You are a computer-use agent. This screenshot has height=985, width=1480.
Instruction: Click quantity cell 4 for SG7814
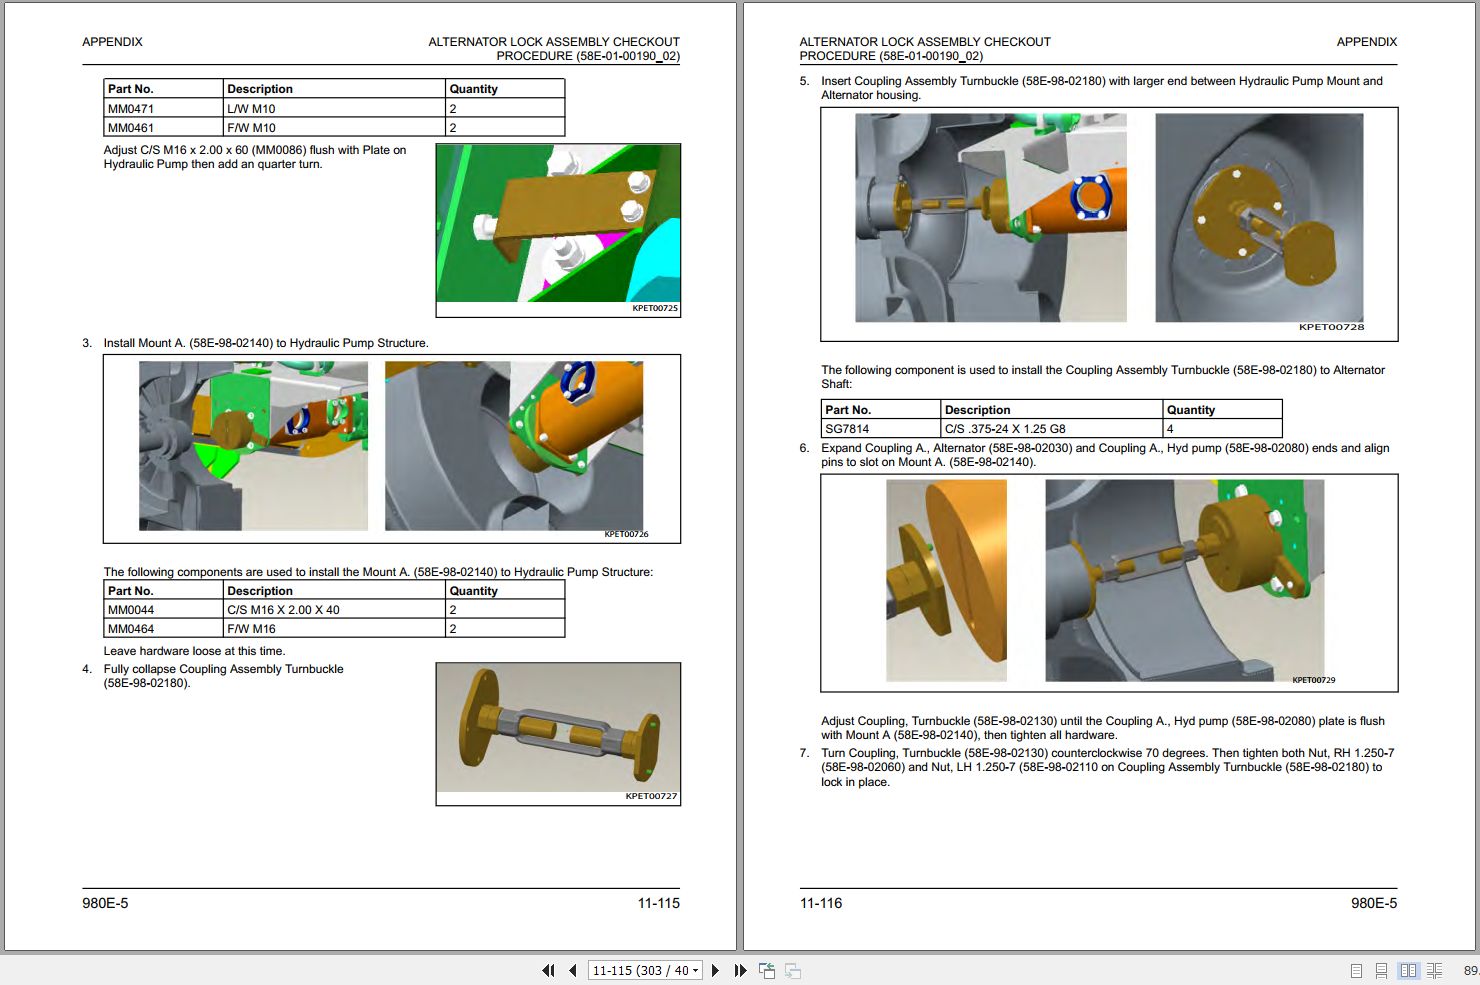(1223, 428)
